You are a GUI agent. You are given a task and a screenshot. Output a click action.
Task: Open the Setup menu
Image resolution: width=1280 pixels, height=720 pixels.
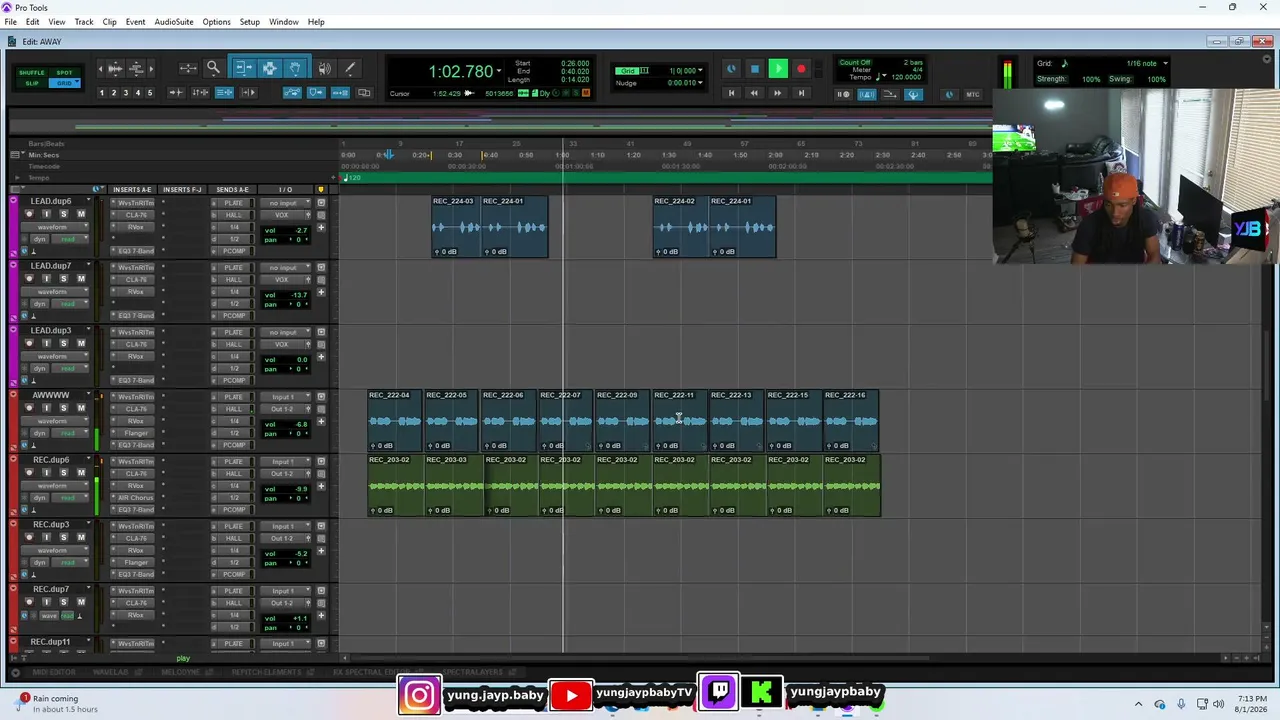(249, 22)
